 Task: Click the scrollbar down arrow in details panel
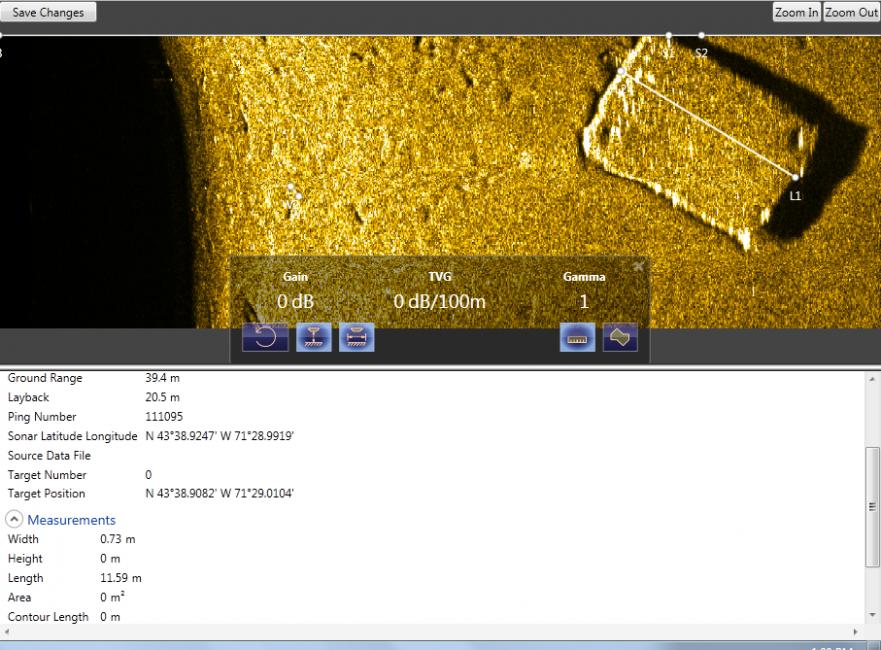871,615
